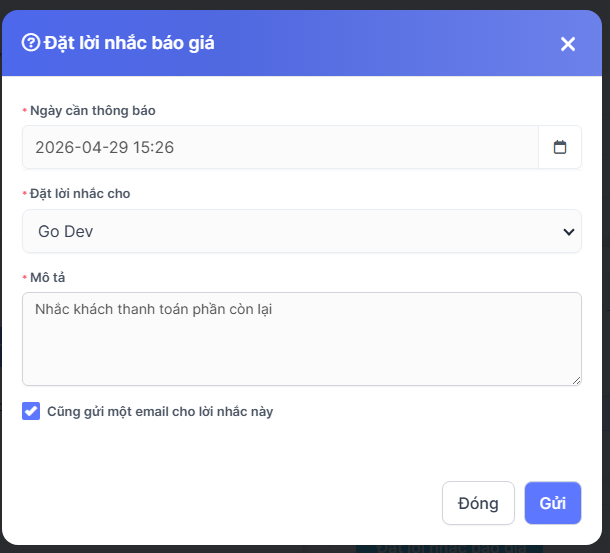This screenshot has width=610, height=553.
Task: Click the date field showing 2026-04-29 15:26
Action: tap(280, 147)
